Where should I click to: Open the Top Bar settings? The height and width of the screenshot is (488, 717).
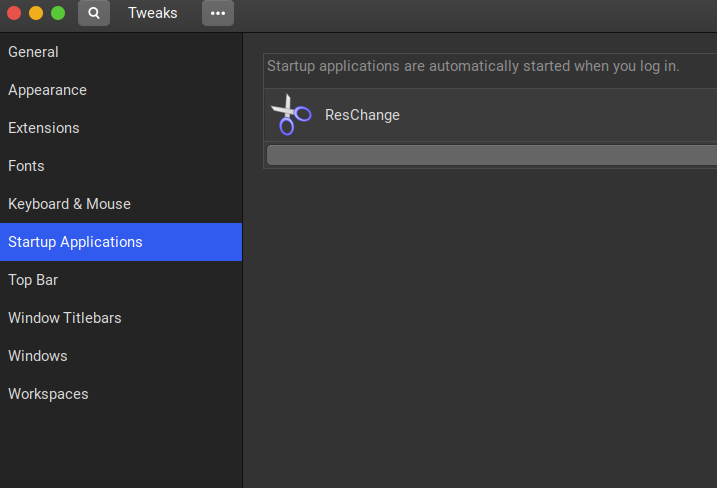pos(121,280)
